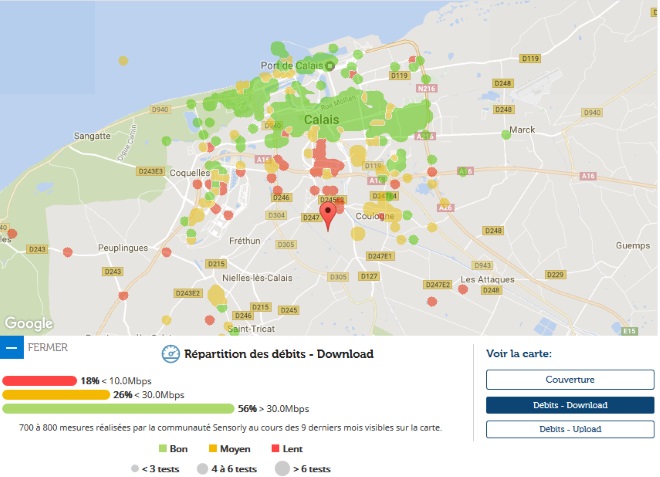
Task: Click the large grey '> 6 tests' circle
Action: point(282,468)
